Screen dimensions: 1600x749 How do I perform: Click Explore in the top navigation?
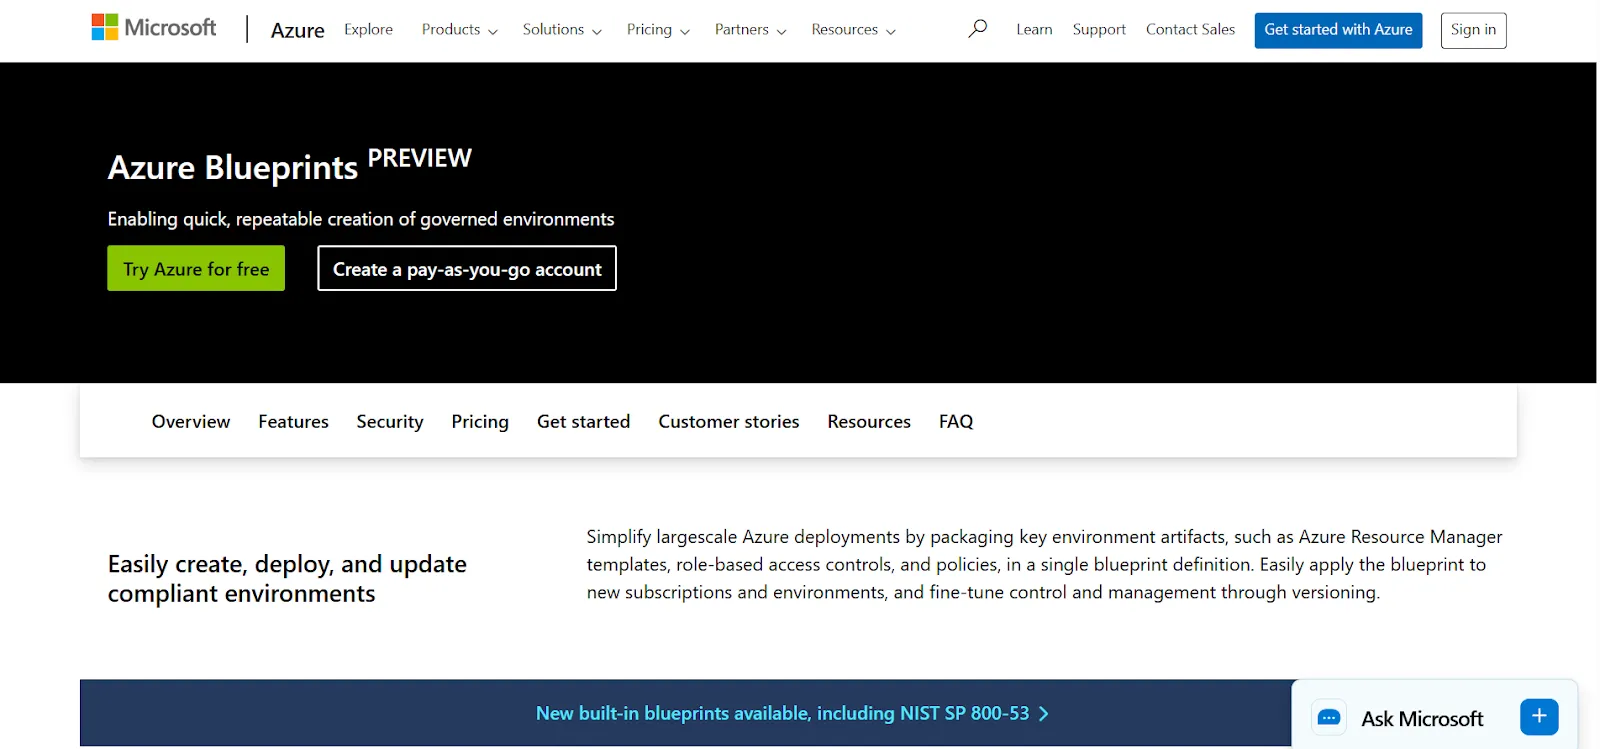[x=369, y=30]
